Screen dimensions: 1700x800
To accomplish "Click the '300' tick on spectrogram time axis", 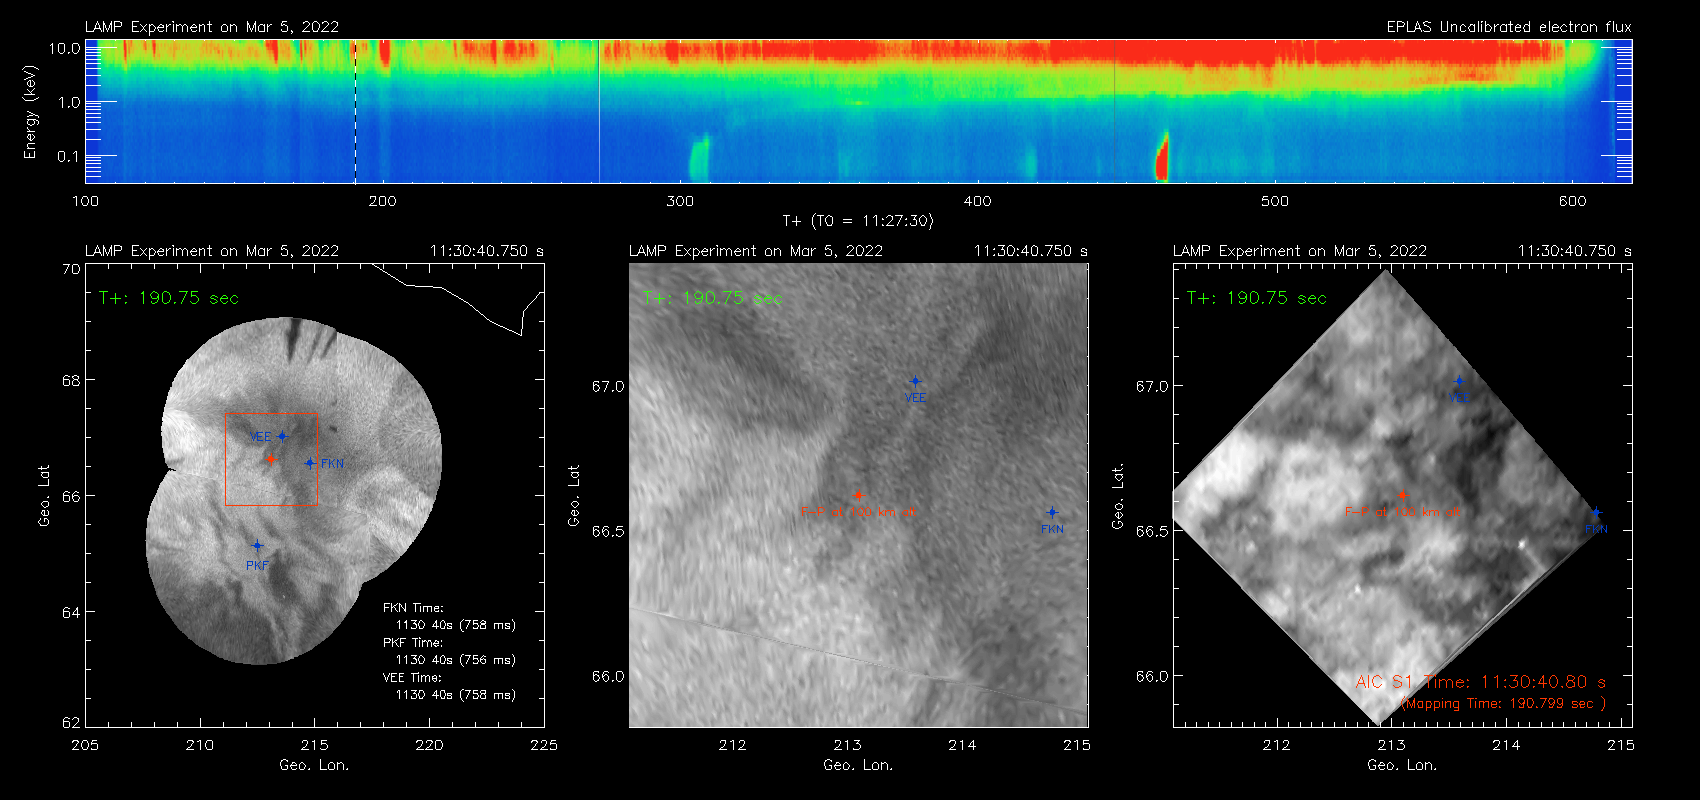I will [x=680, y=201].
